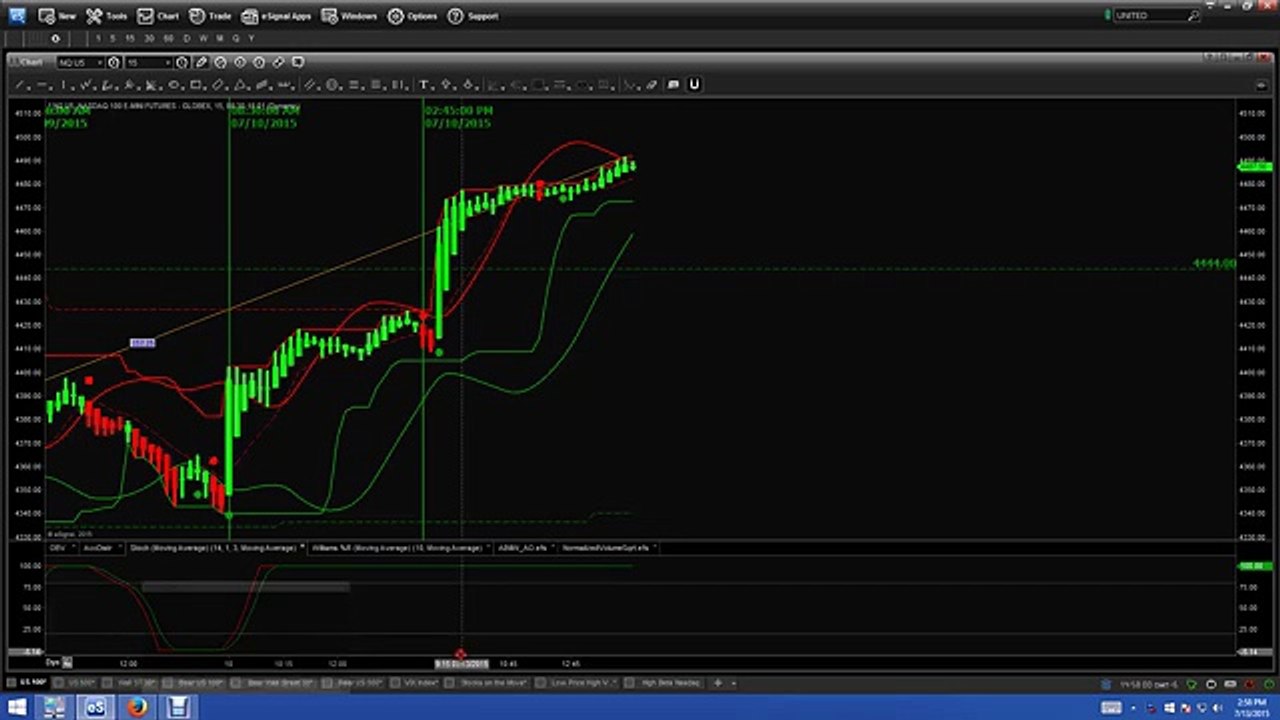The width and height of the screenshot is (1280, 720).
Task: Select the 15 minute interval button
Action: point(130,38)
